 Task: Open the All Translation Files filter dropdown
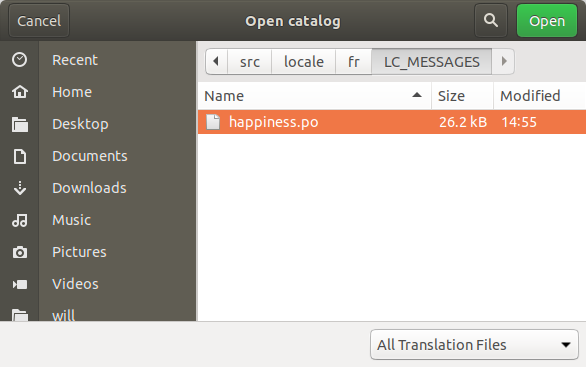coord(474,345)
